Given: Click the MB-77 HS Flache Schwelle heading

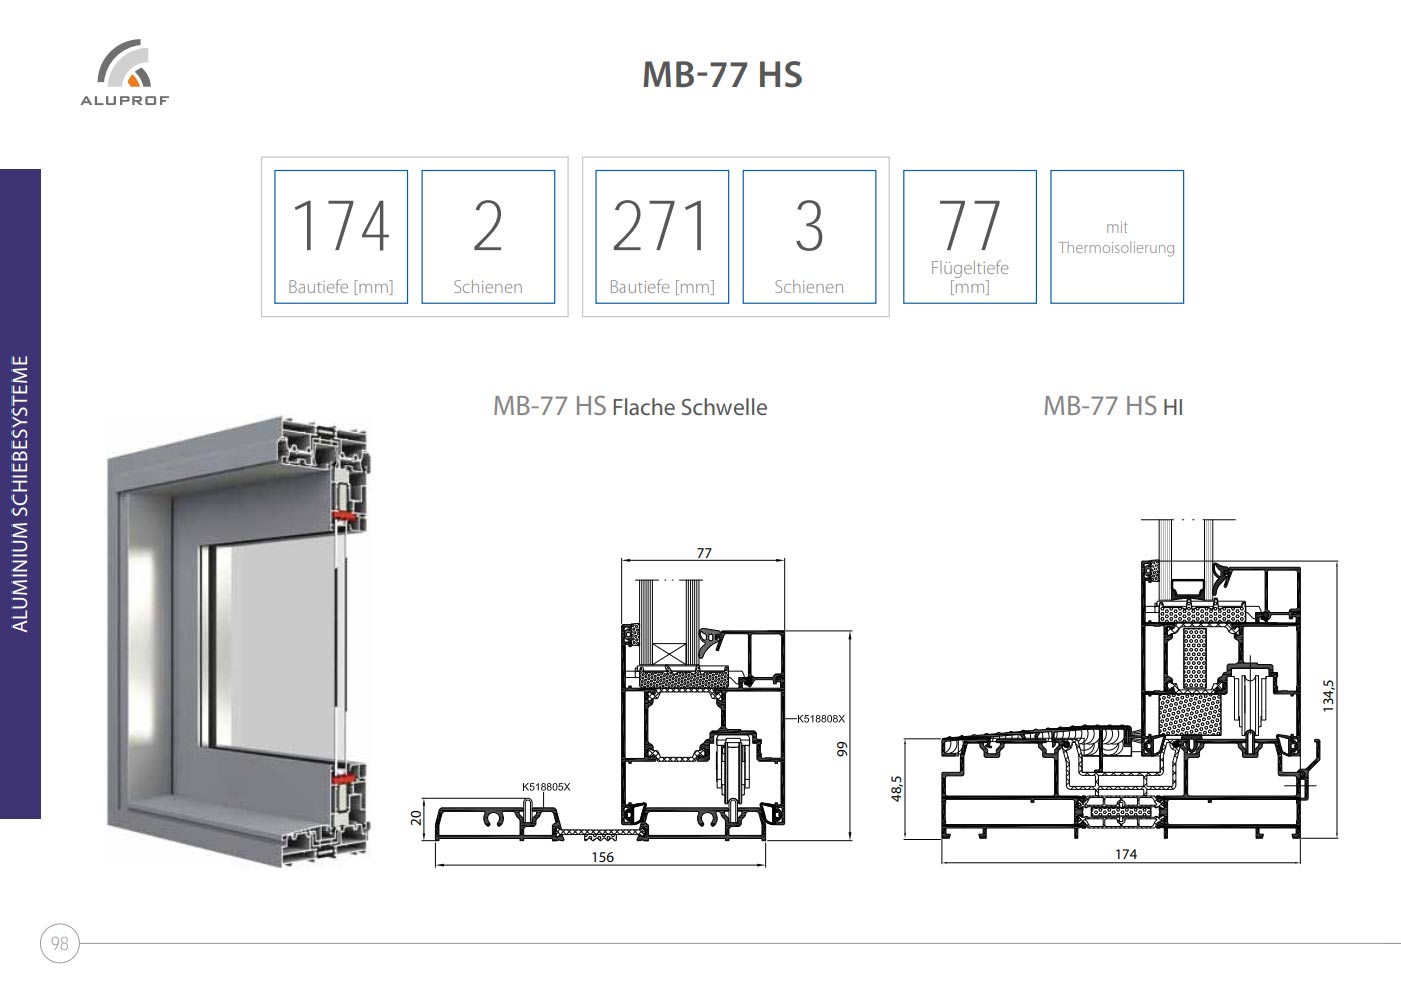Looking at the screenshot, I should [x=630, y=406].
